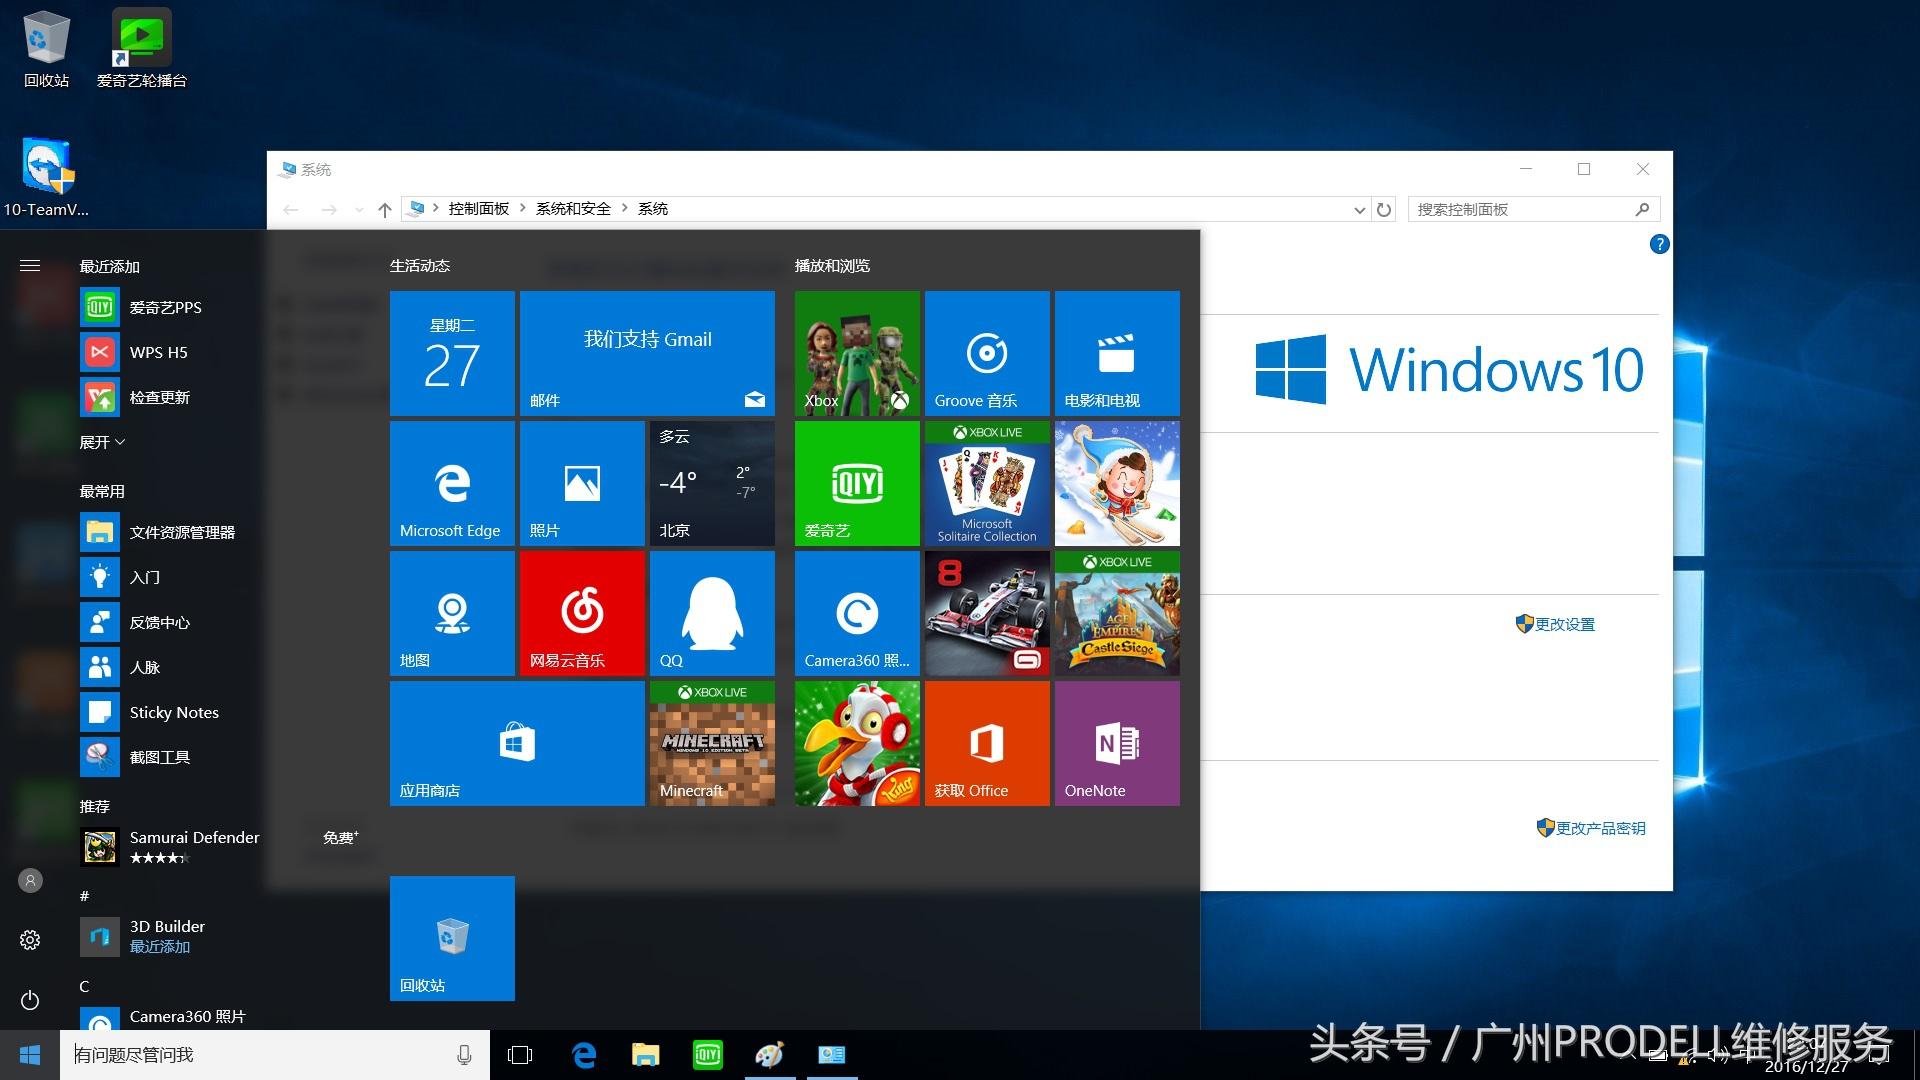Open File Explorer from the taskbar
This screenshot has height=1080, width=1920.
(646, 1055)
